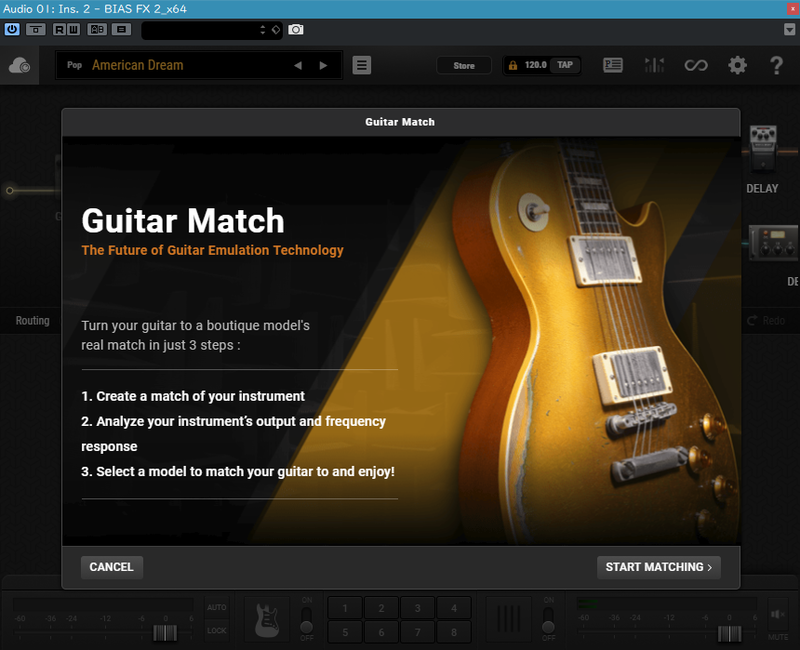Select scene slot 3
Image resolution: width=800 pixels, height=650 pixels.
point(417,608)
